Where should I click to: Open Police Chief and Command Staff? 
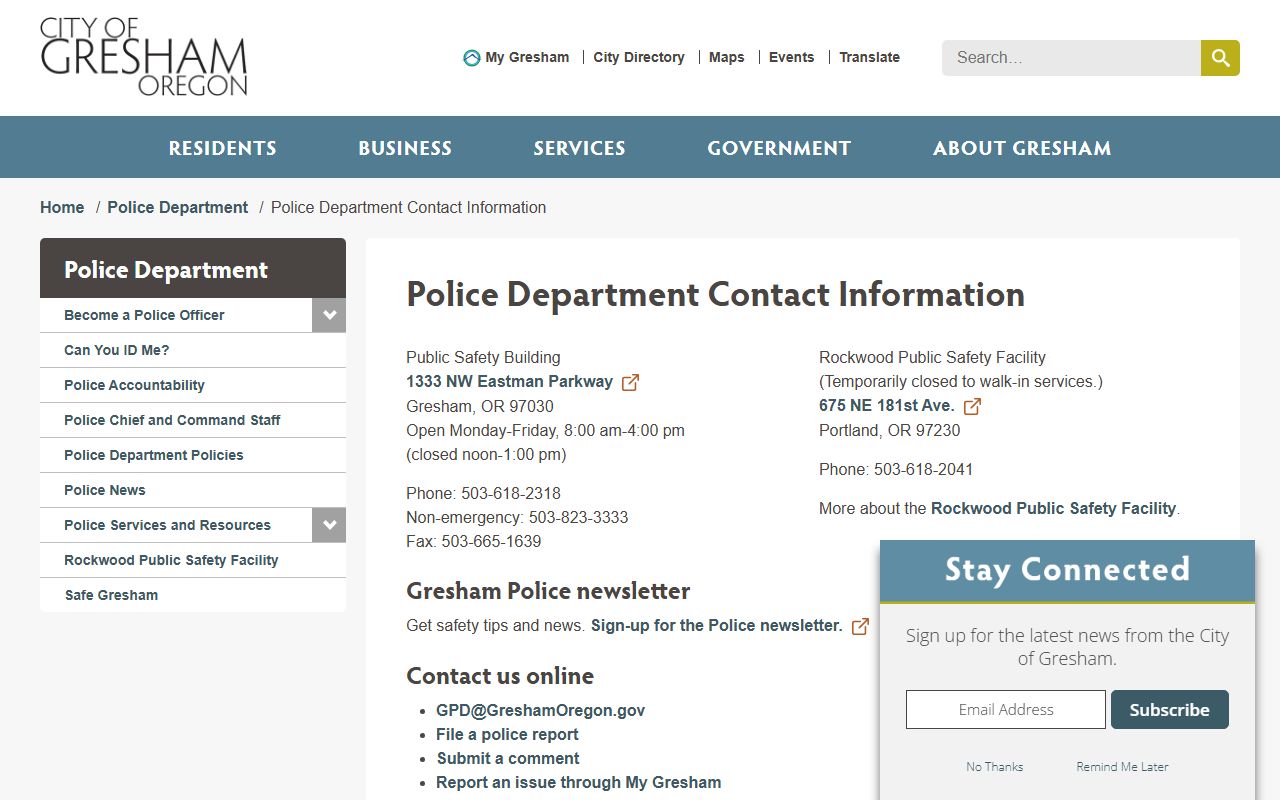point(172,420)
